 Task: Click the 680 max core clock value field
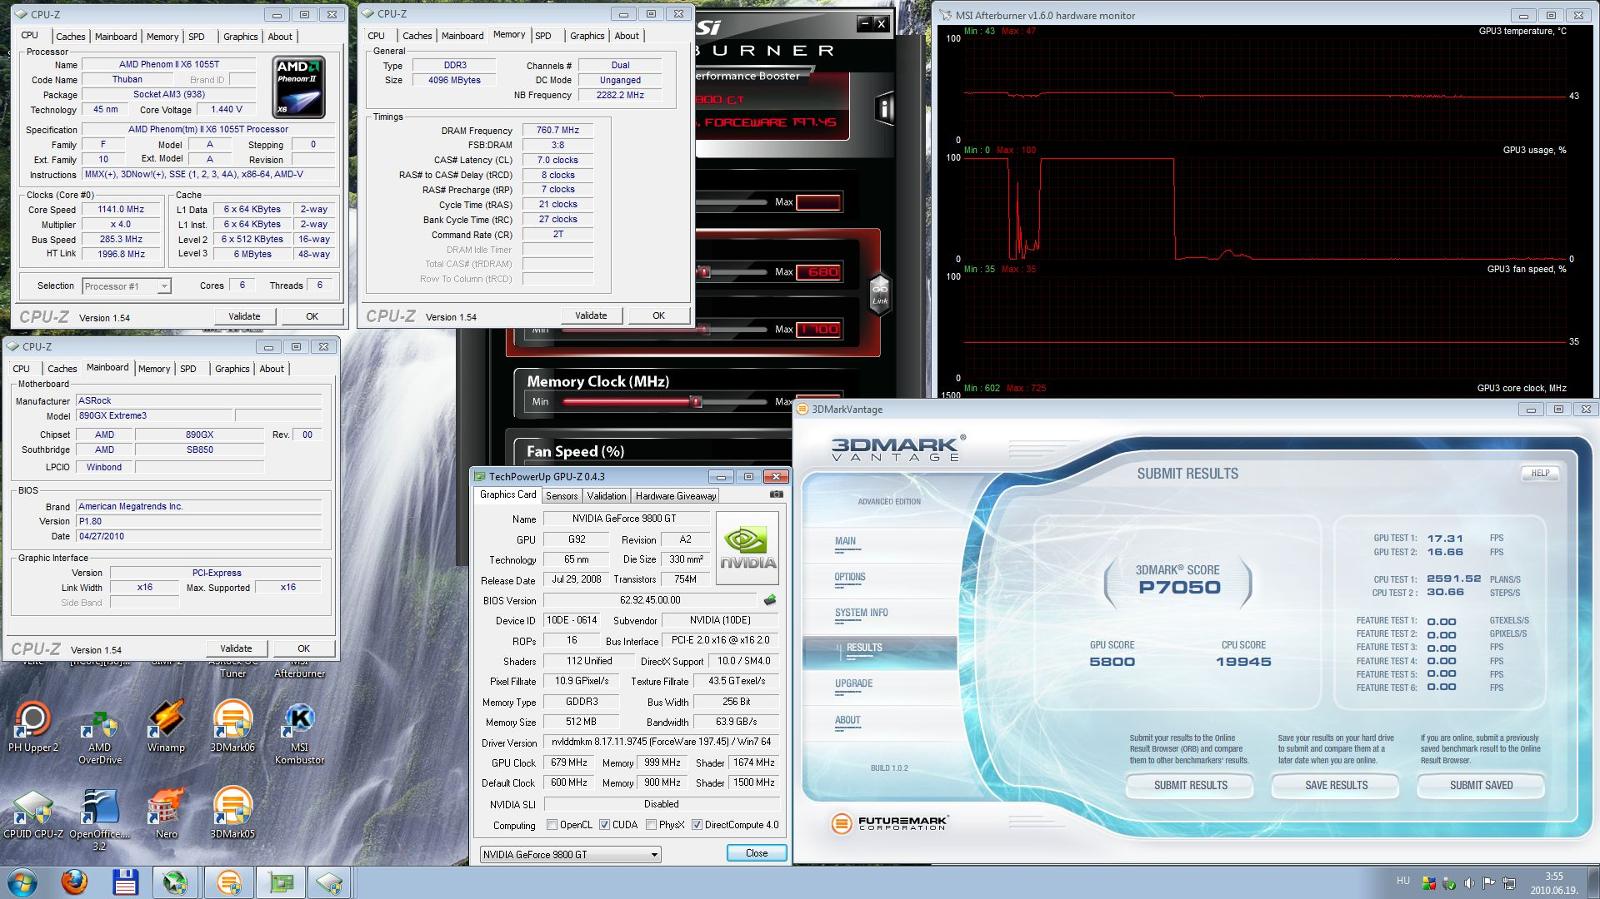tap(818, 272)
